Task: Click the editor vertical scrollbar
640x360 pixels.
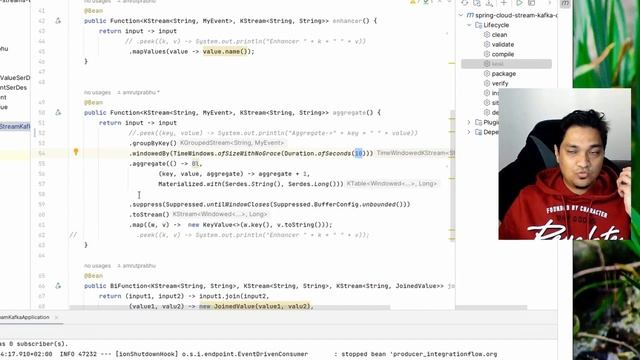Action: [452, 176]
